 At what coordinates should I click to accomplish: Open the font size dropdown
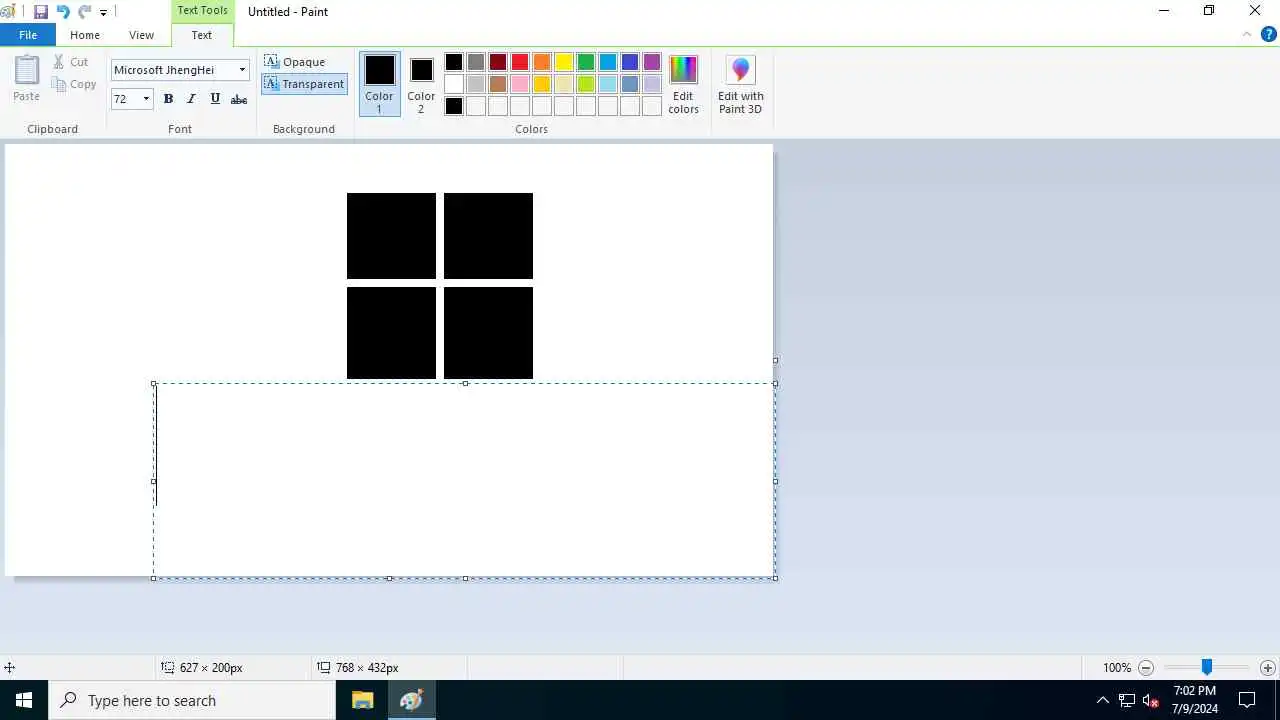click(146, 99)
